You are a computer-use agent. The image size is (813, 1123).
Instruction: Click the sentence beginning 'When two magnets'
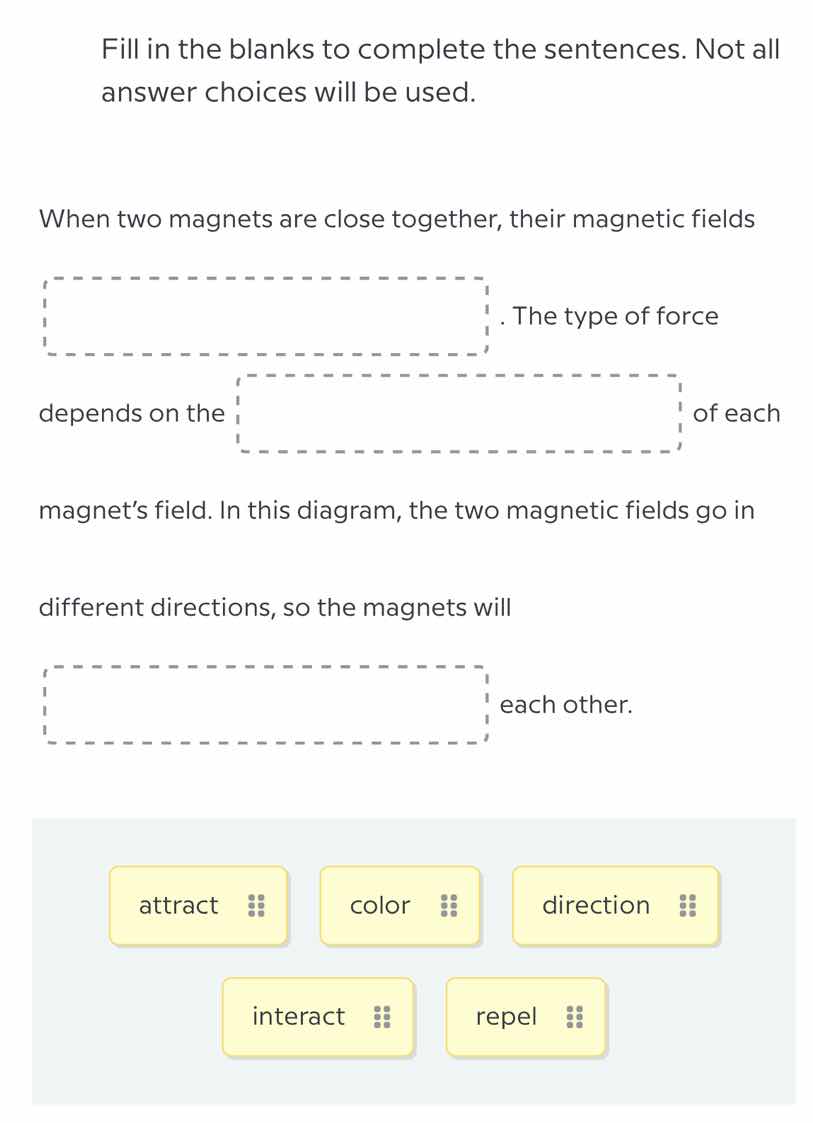click(x=397, y=219)
